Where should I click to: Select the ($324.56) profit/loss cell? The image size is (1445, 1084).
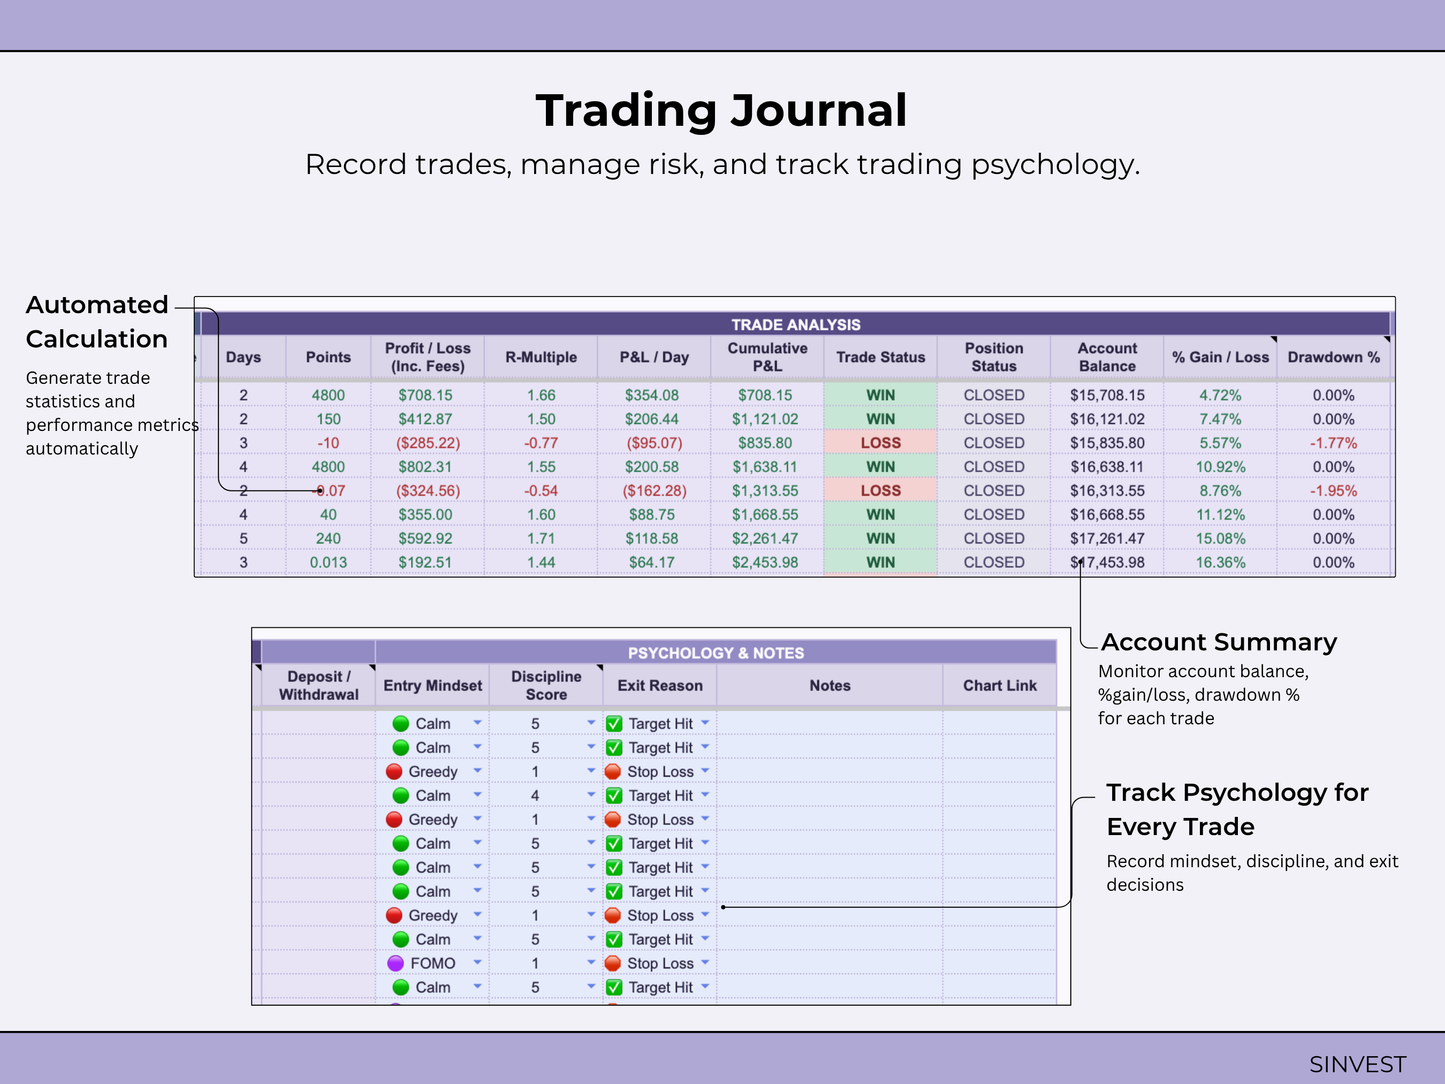[428, 491]
